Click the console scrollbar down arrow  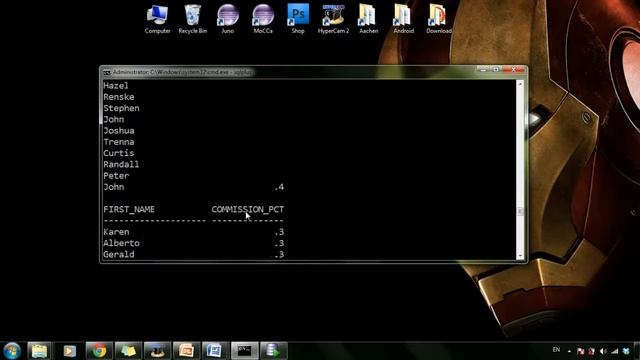click(520, 256)
